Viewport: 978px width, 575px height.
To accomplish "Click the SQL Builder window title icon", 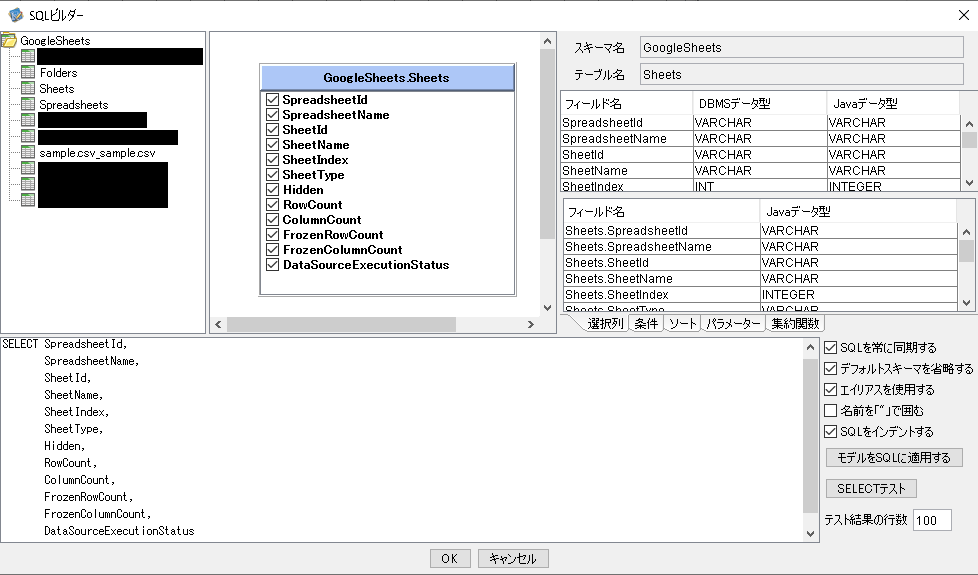I will point(15,15).
